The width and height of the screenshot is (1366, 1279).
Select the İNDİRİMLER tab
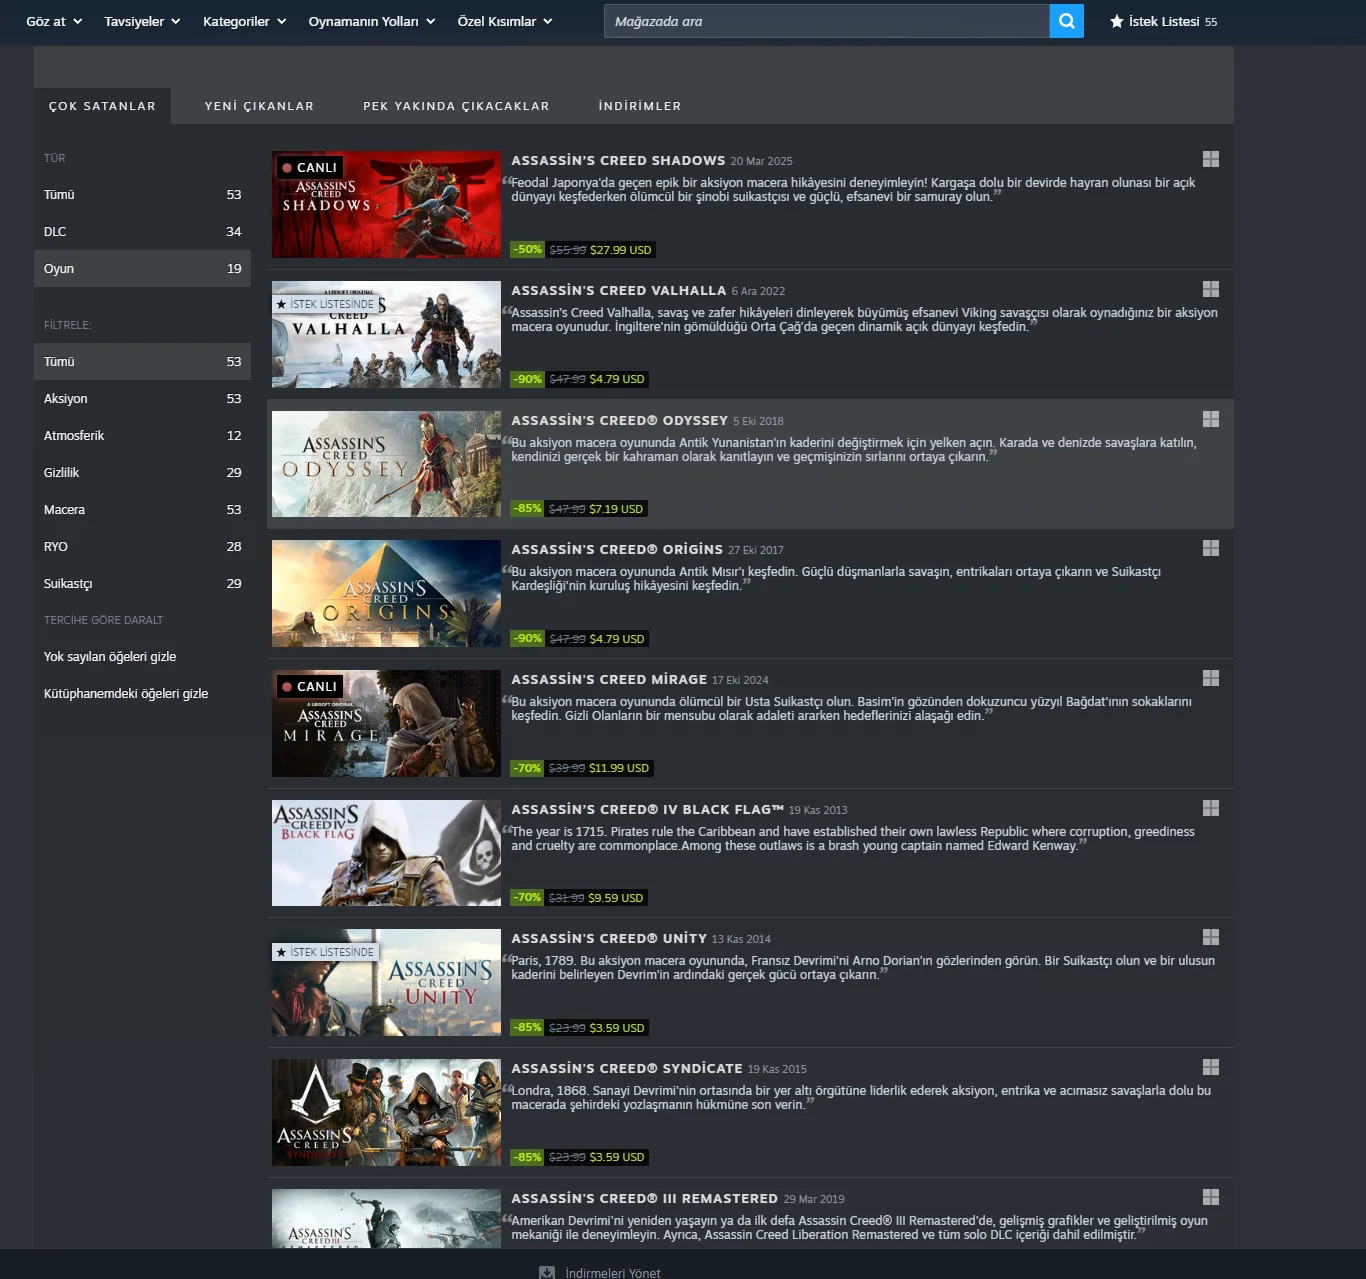[x=640, y=106]
